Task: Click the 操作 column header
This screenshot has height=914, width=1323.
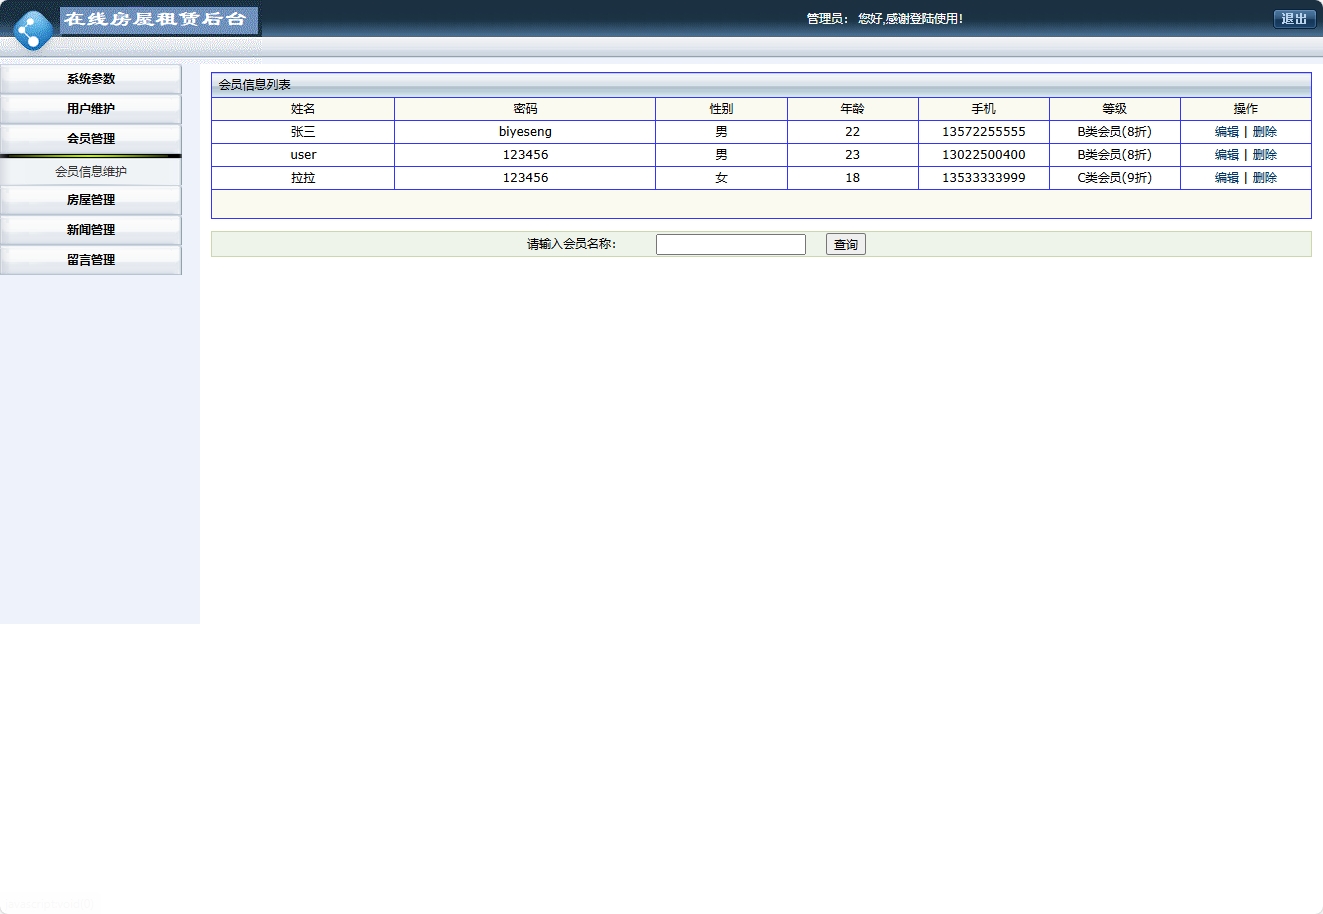Action: 1245,109
